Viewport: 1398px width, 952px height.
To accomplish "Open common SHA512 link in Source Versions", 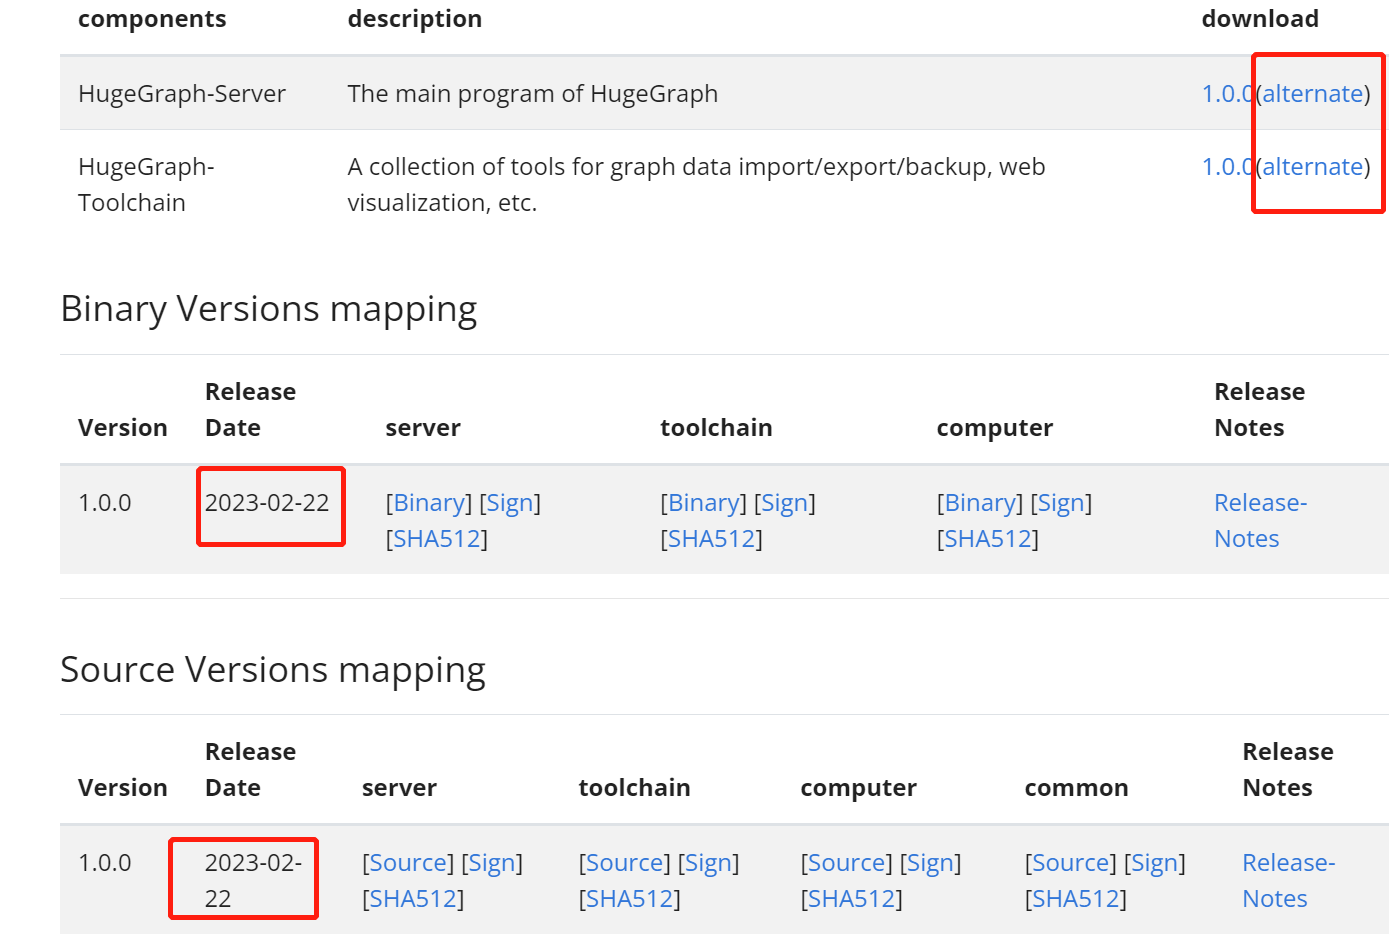I will coord(1076,898).
